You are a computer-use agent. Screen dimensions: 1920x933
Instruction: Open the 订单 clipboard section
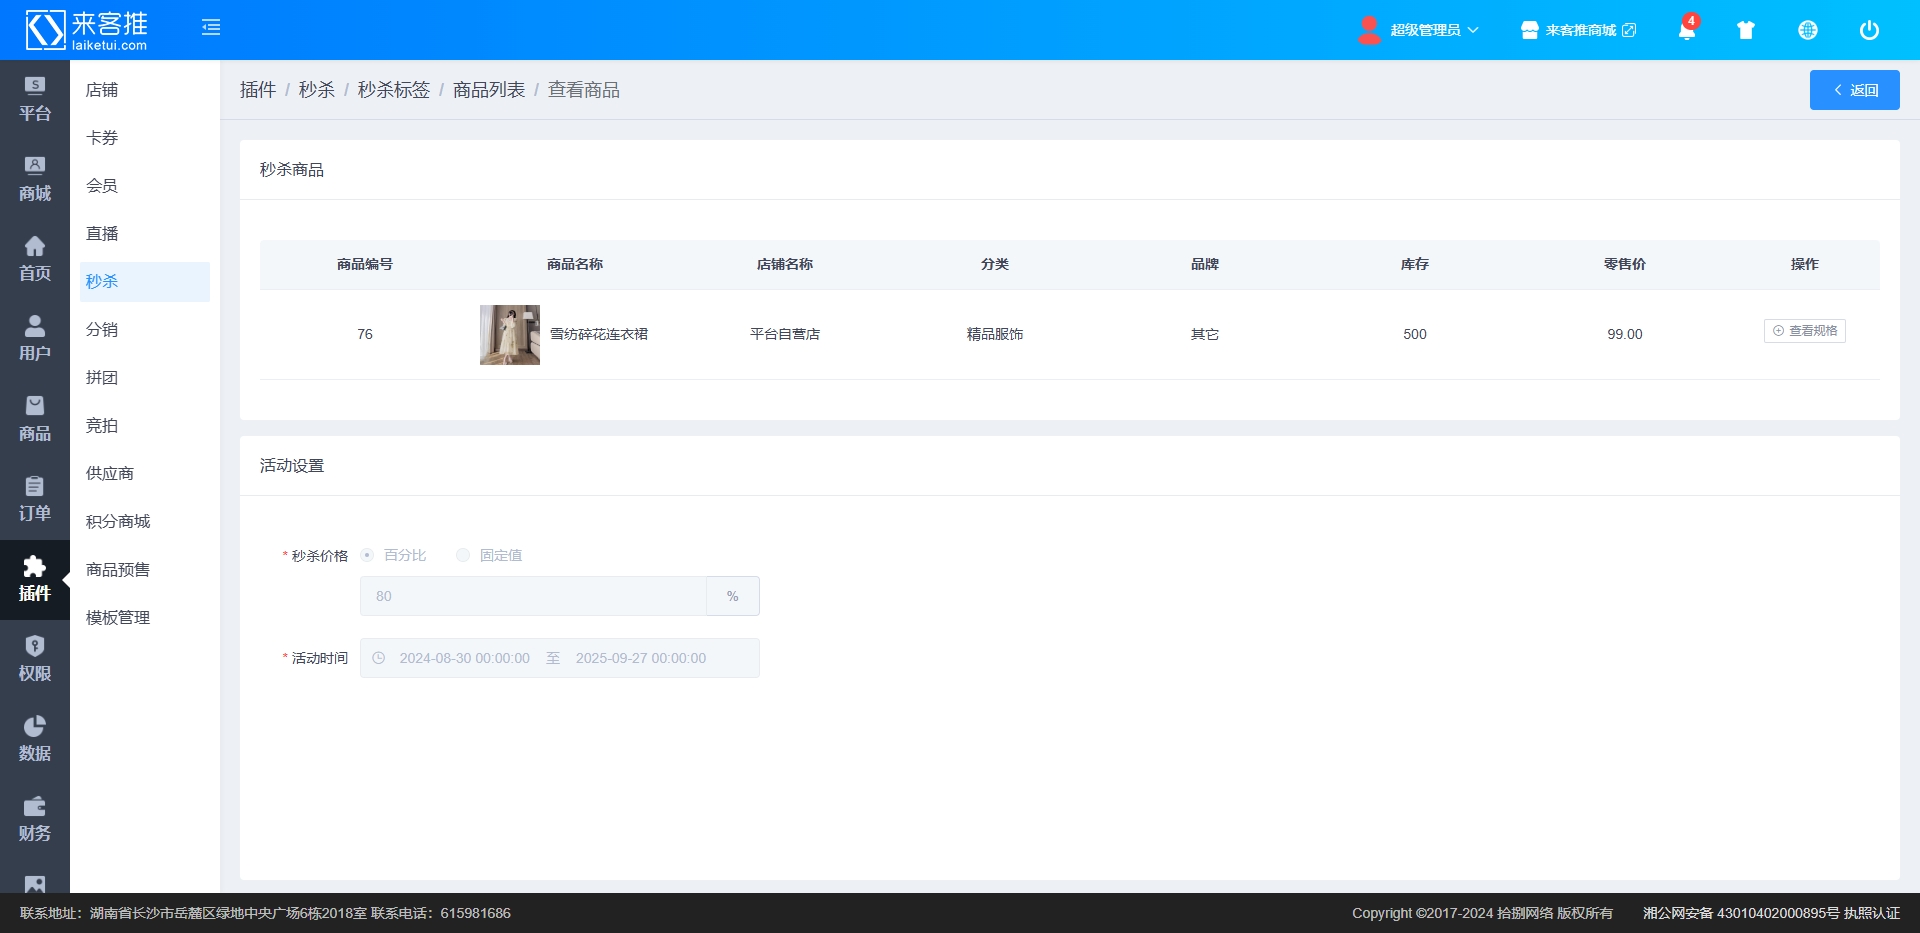point(35,499)
